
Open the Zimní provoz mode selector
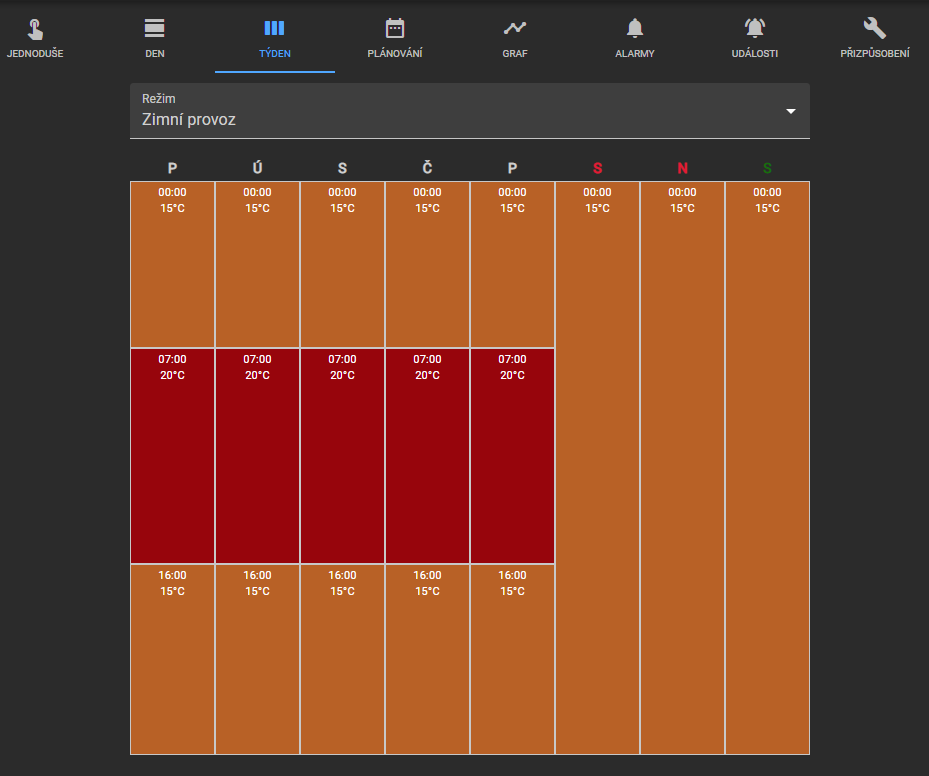pyautogui.click(x=470, y=111)
